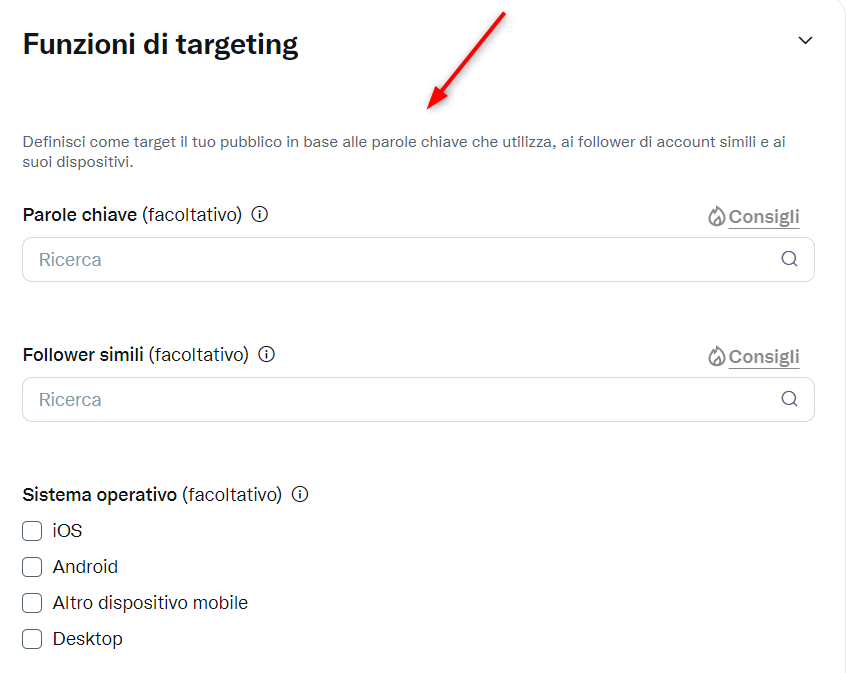The height and width of the screenshot is (673, 846).
Task: Collapse the Funzioni di targeting section chevron
Action: point(805,41)
